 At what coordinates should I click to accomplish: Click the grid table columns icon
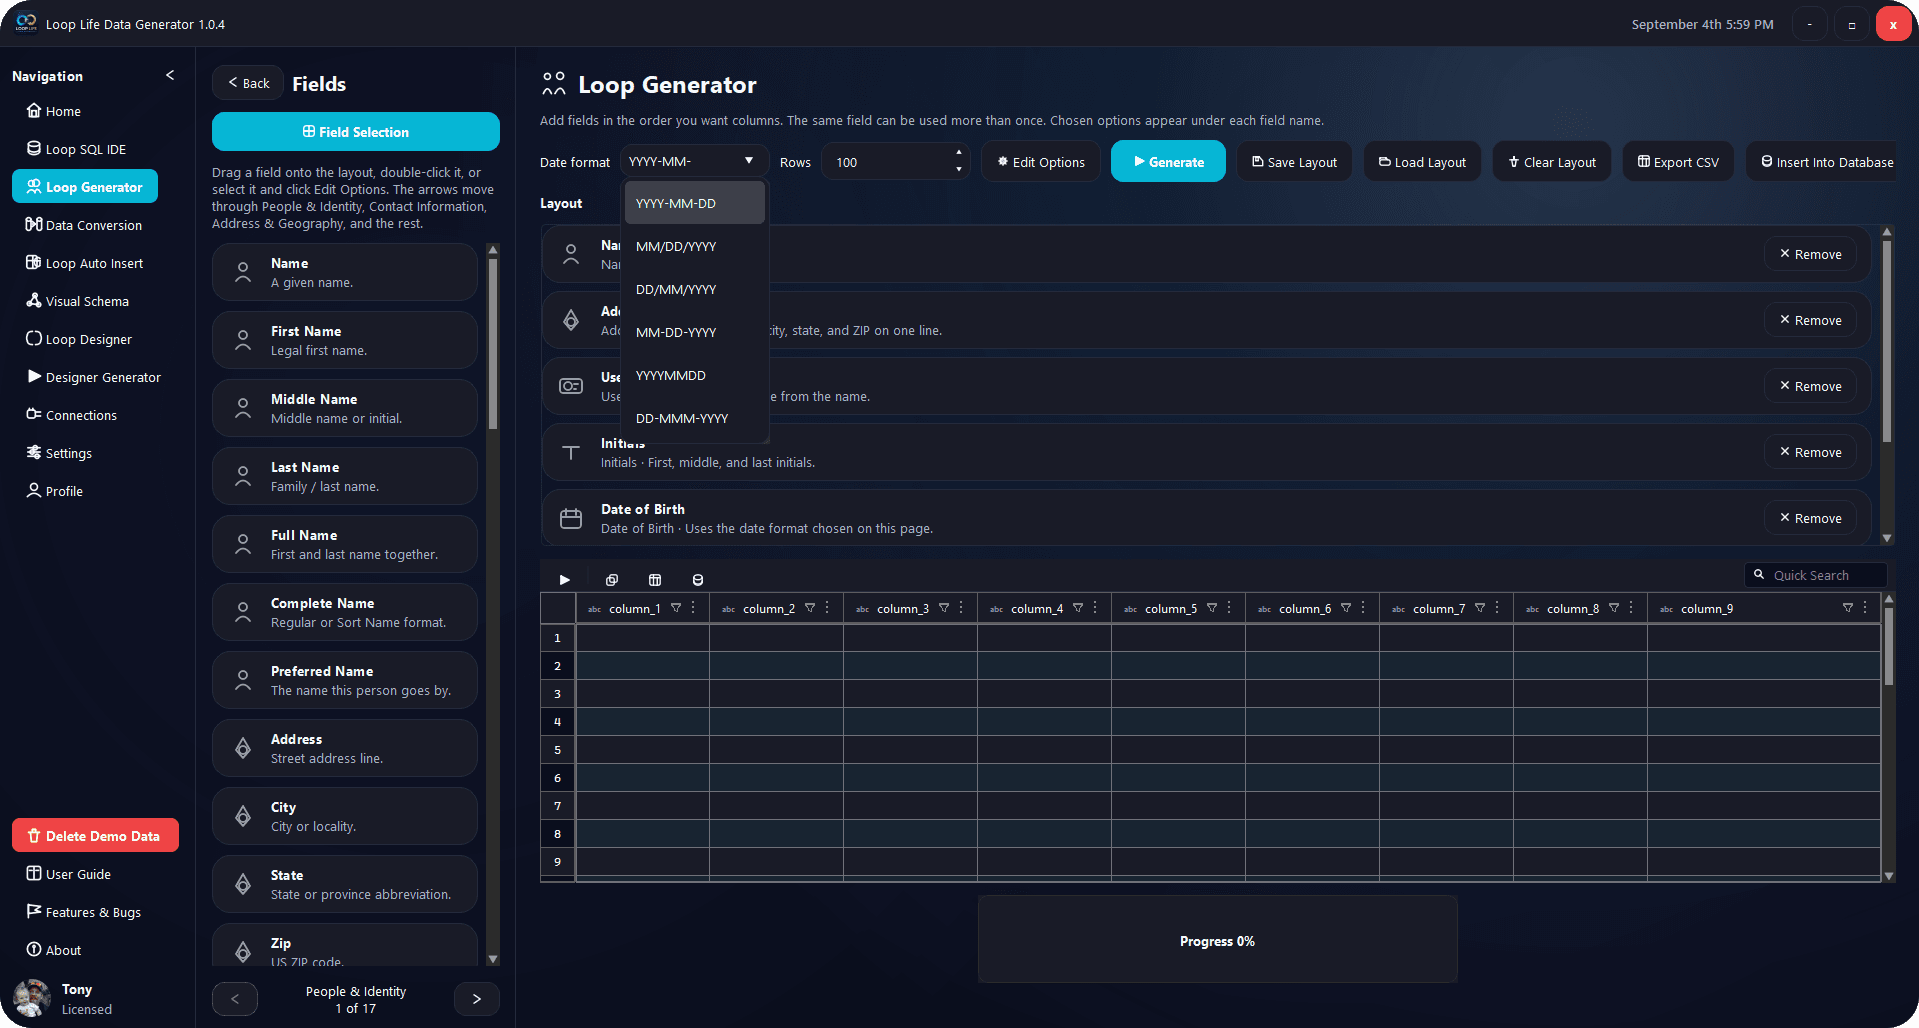pyautogui.click(x=655, y=579)
